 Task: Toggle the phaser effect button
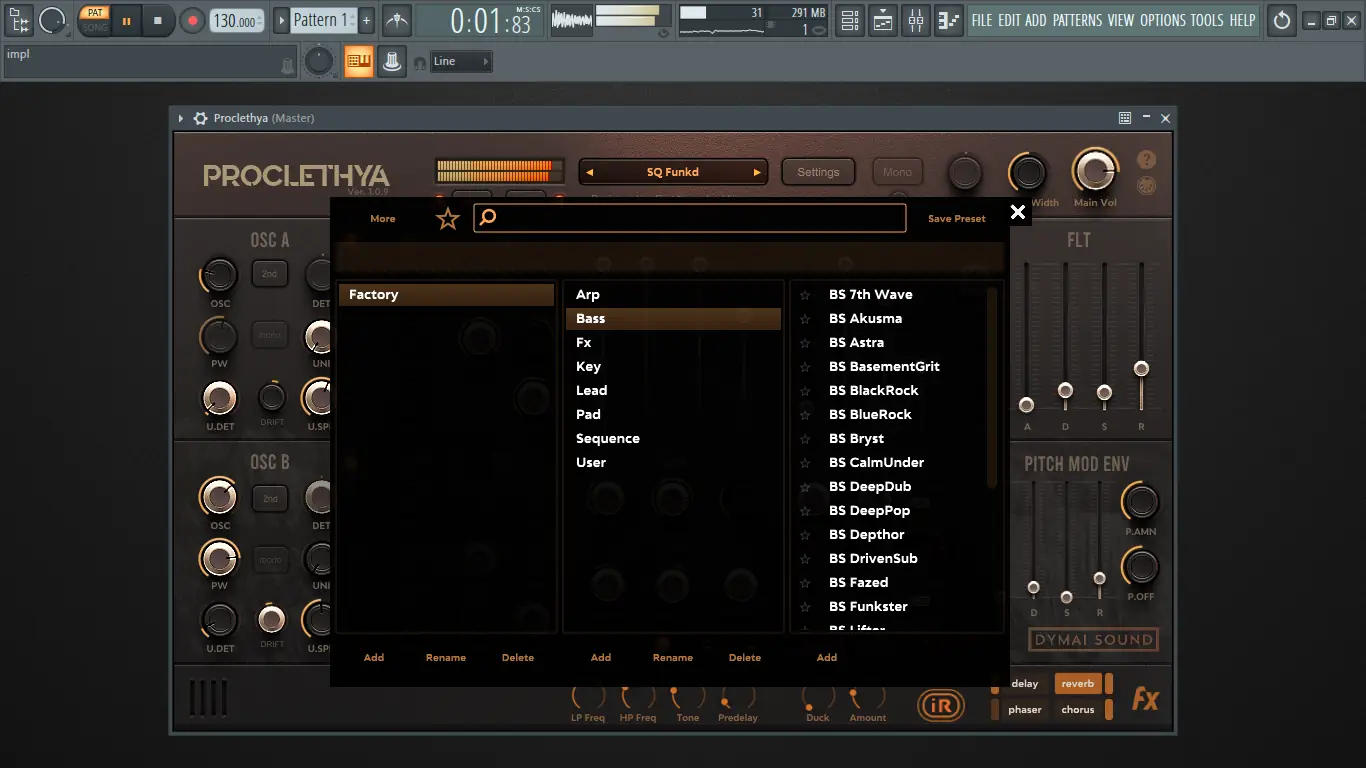1025,710
